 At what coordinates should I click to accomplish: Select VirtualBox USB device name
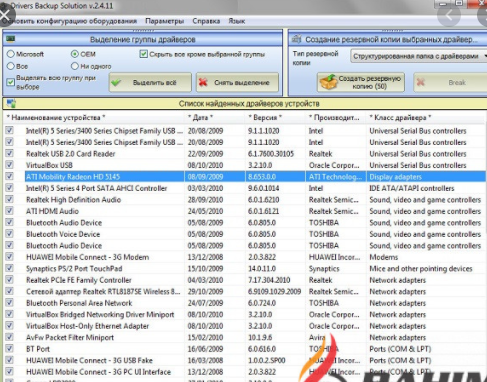[x=49, y=165]
